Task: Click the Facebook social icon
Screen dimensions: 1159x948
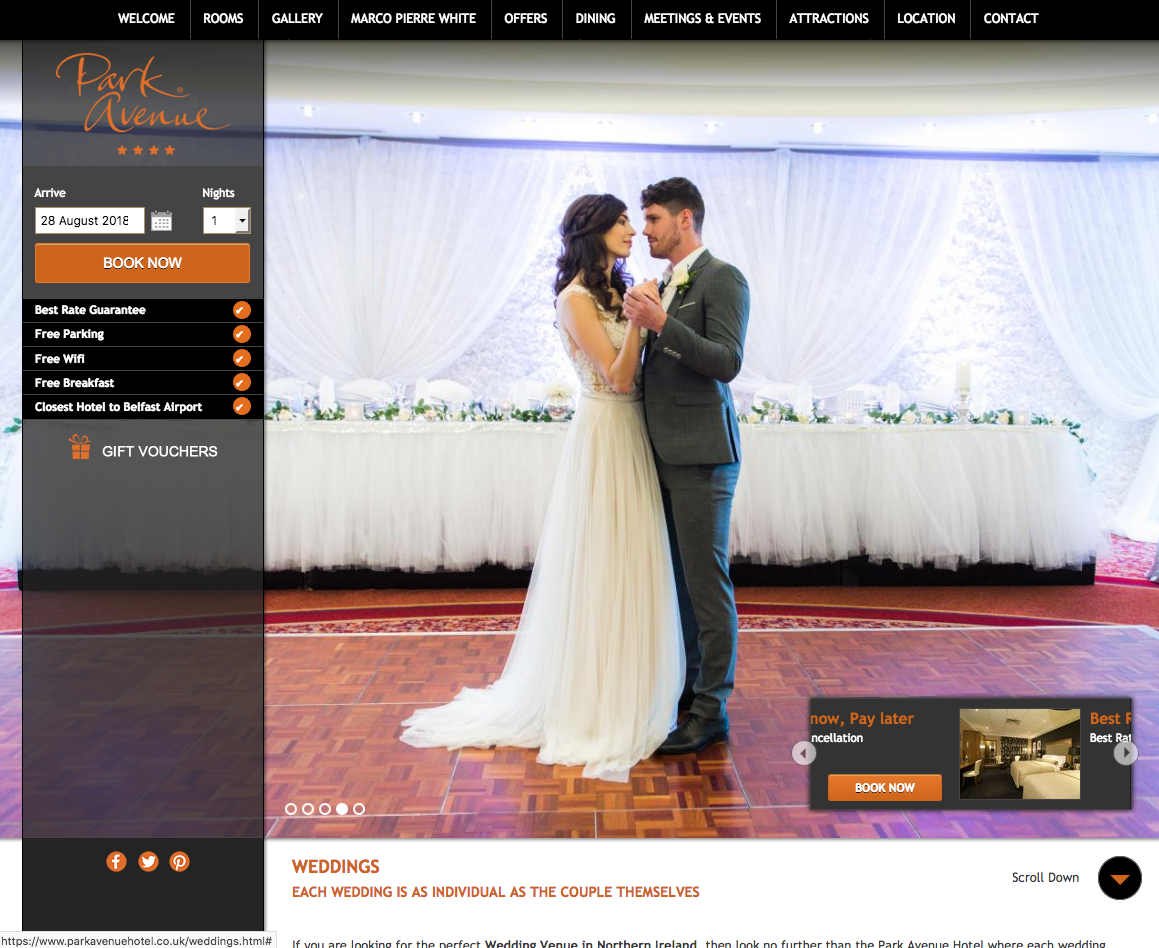Action: pos(117,861)
